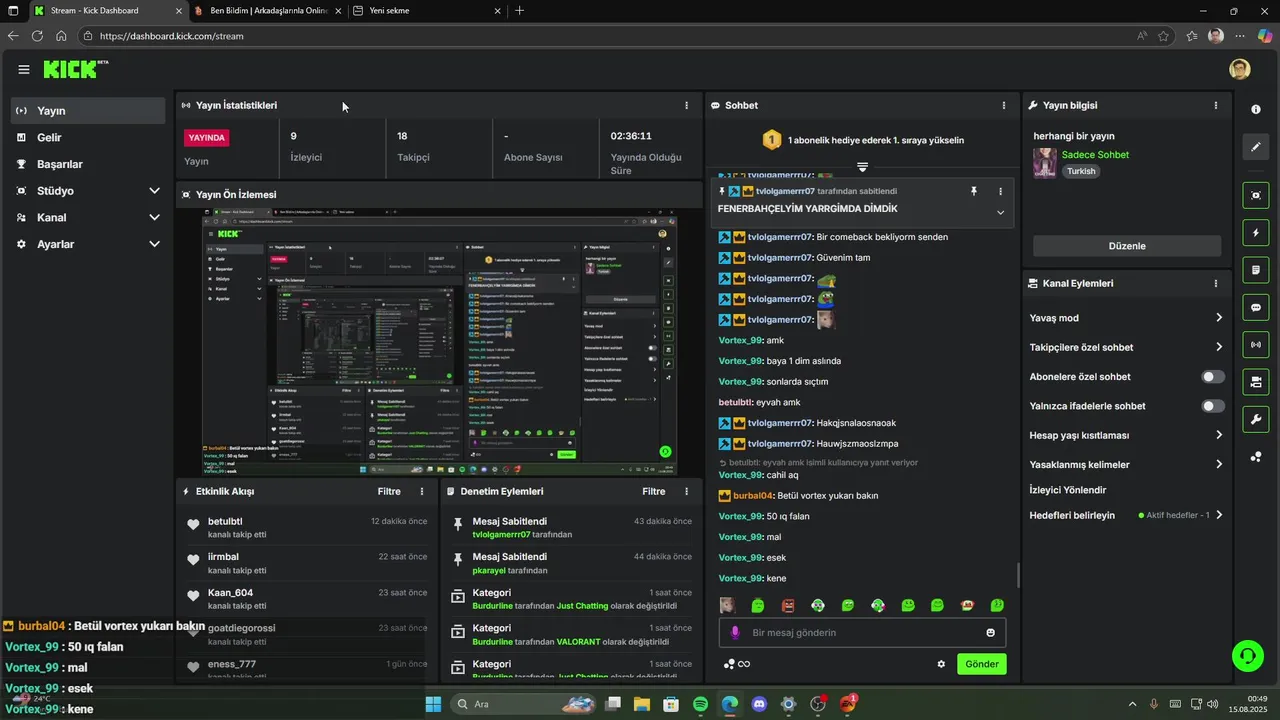
Task: Open Takipçilere özel sohbet arrow
Action: click(1219, 347)
